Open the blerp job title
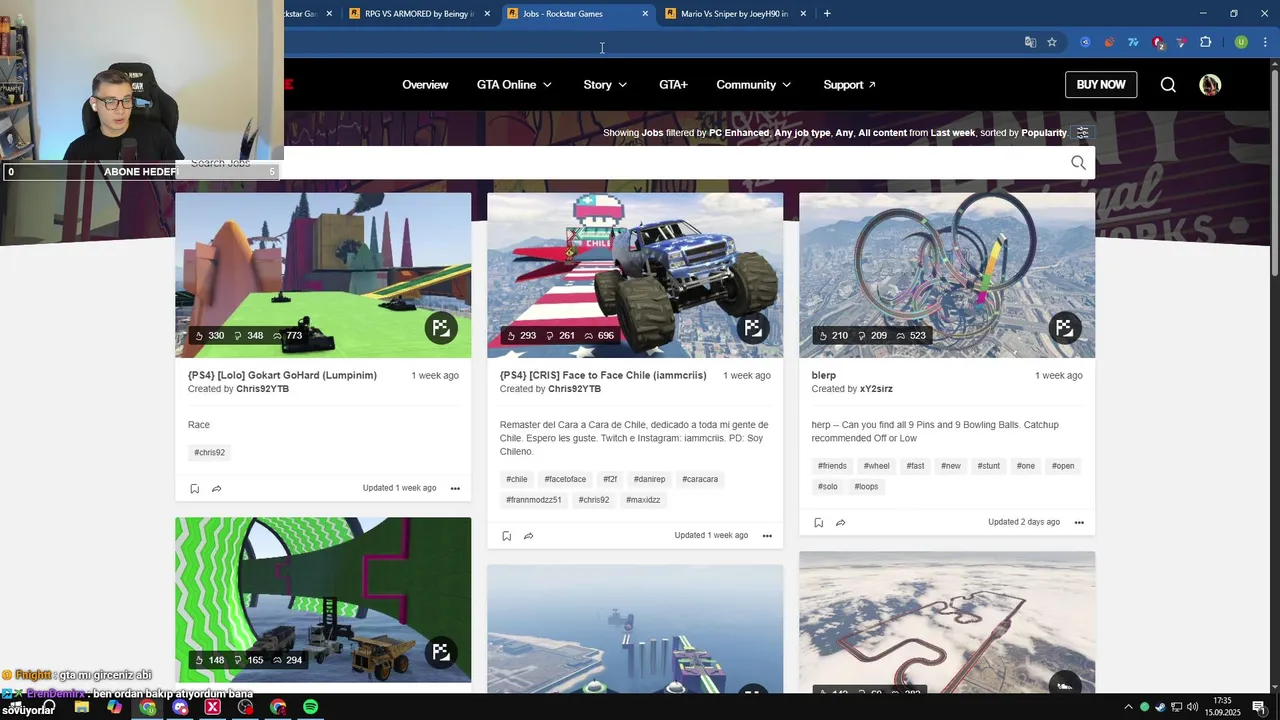The height and width of the screenshot is (720, 1280). coord(823,376)
